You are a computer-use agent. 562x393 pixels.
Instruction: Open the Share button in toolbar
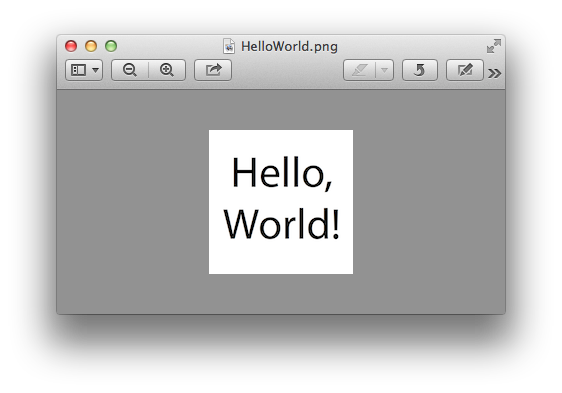click(x=213, y=70)
